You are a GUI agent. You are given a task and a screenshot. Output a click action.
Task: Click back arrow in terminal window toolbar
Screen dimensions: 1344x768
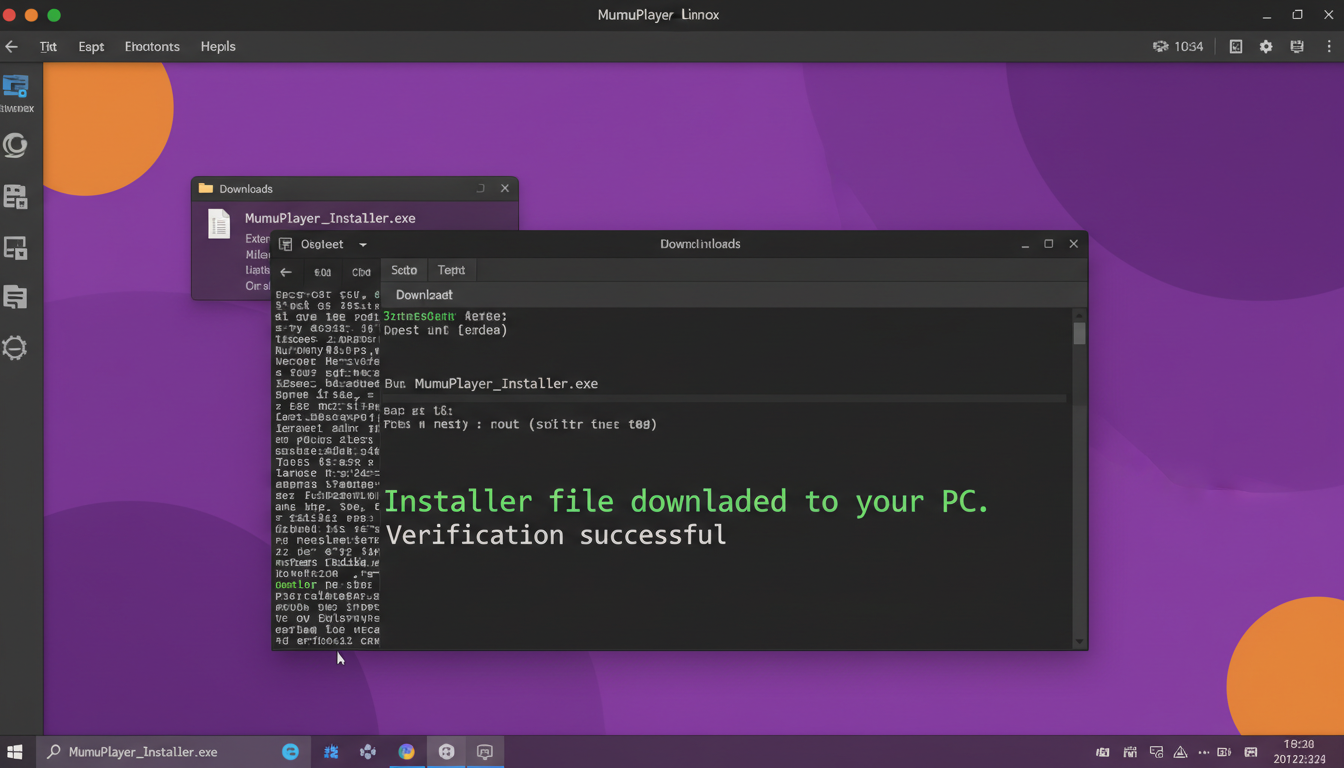(286, 272)
